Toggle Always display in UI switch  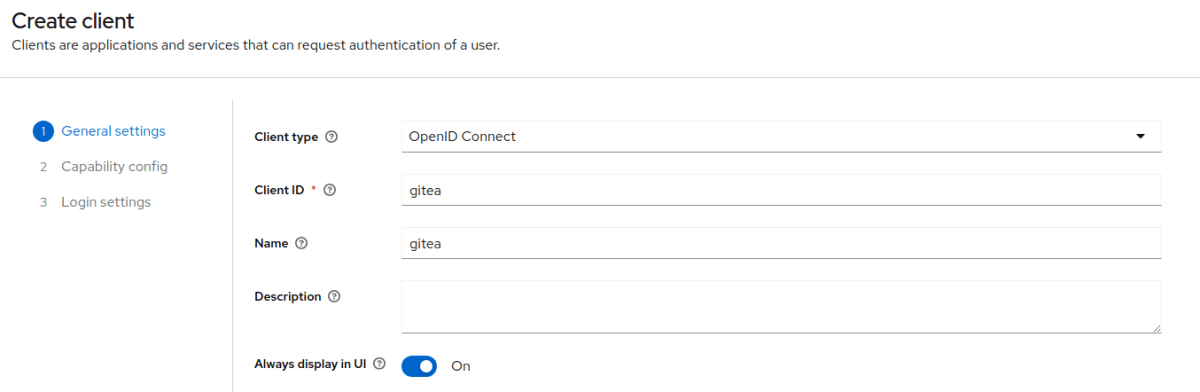pos(420,366)
